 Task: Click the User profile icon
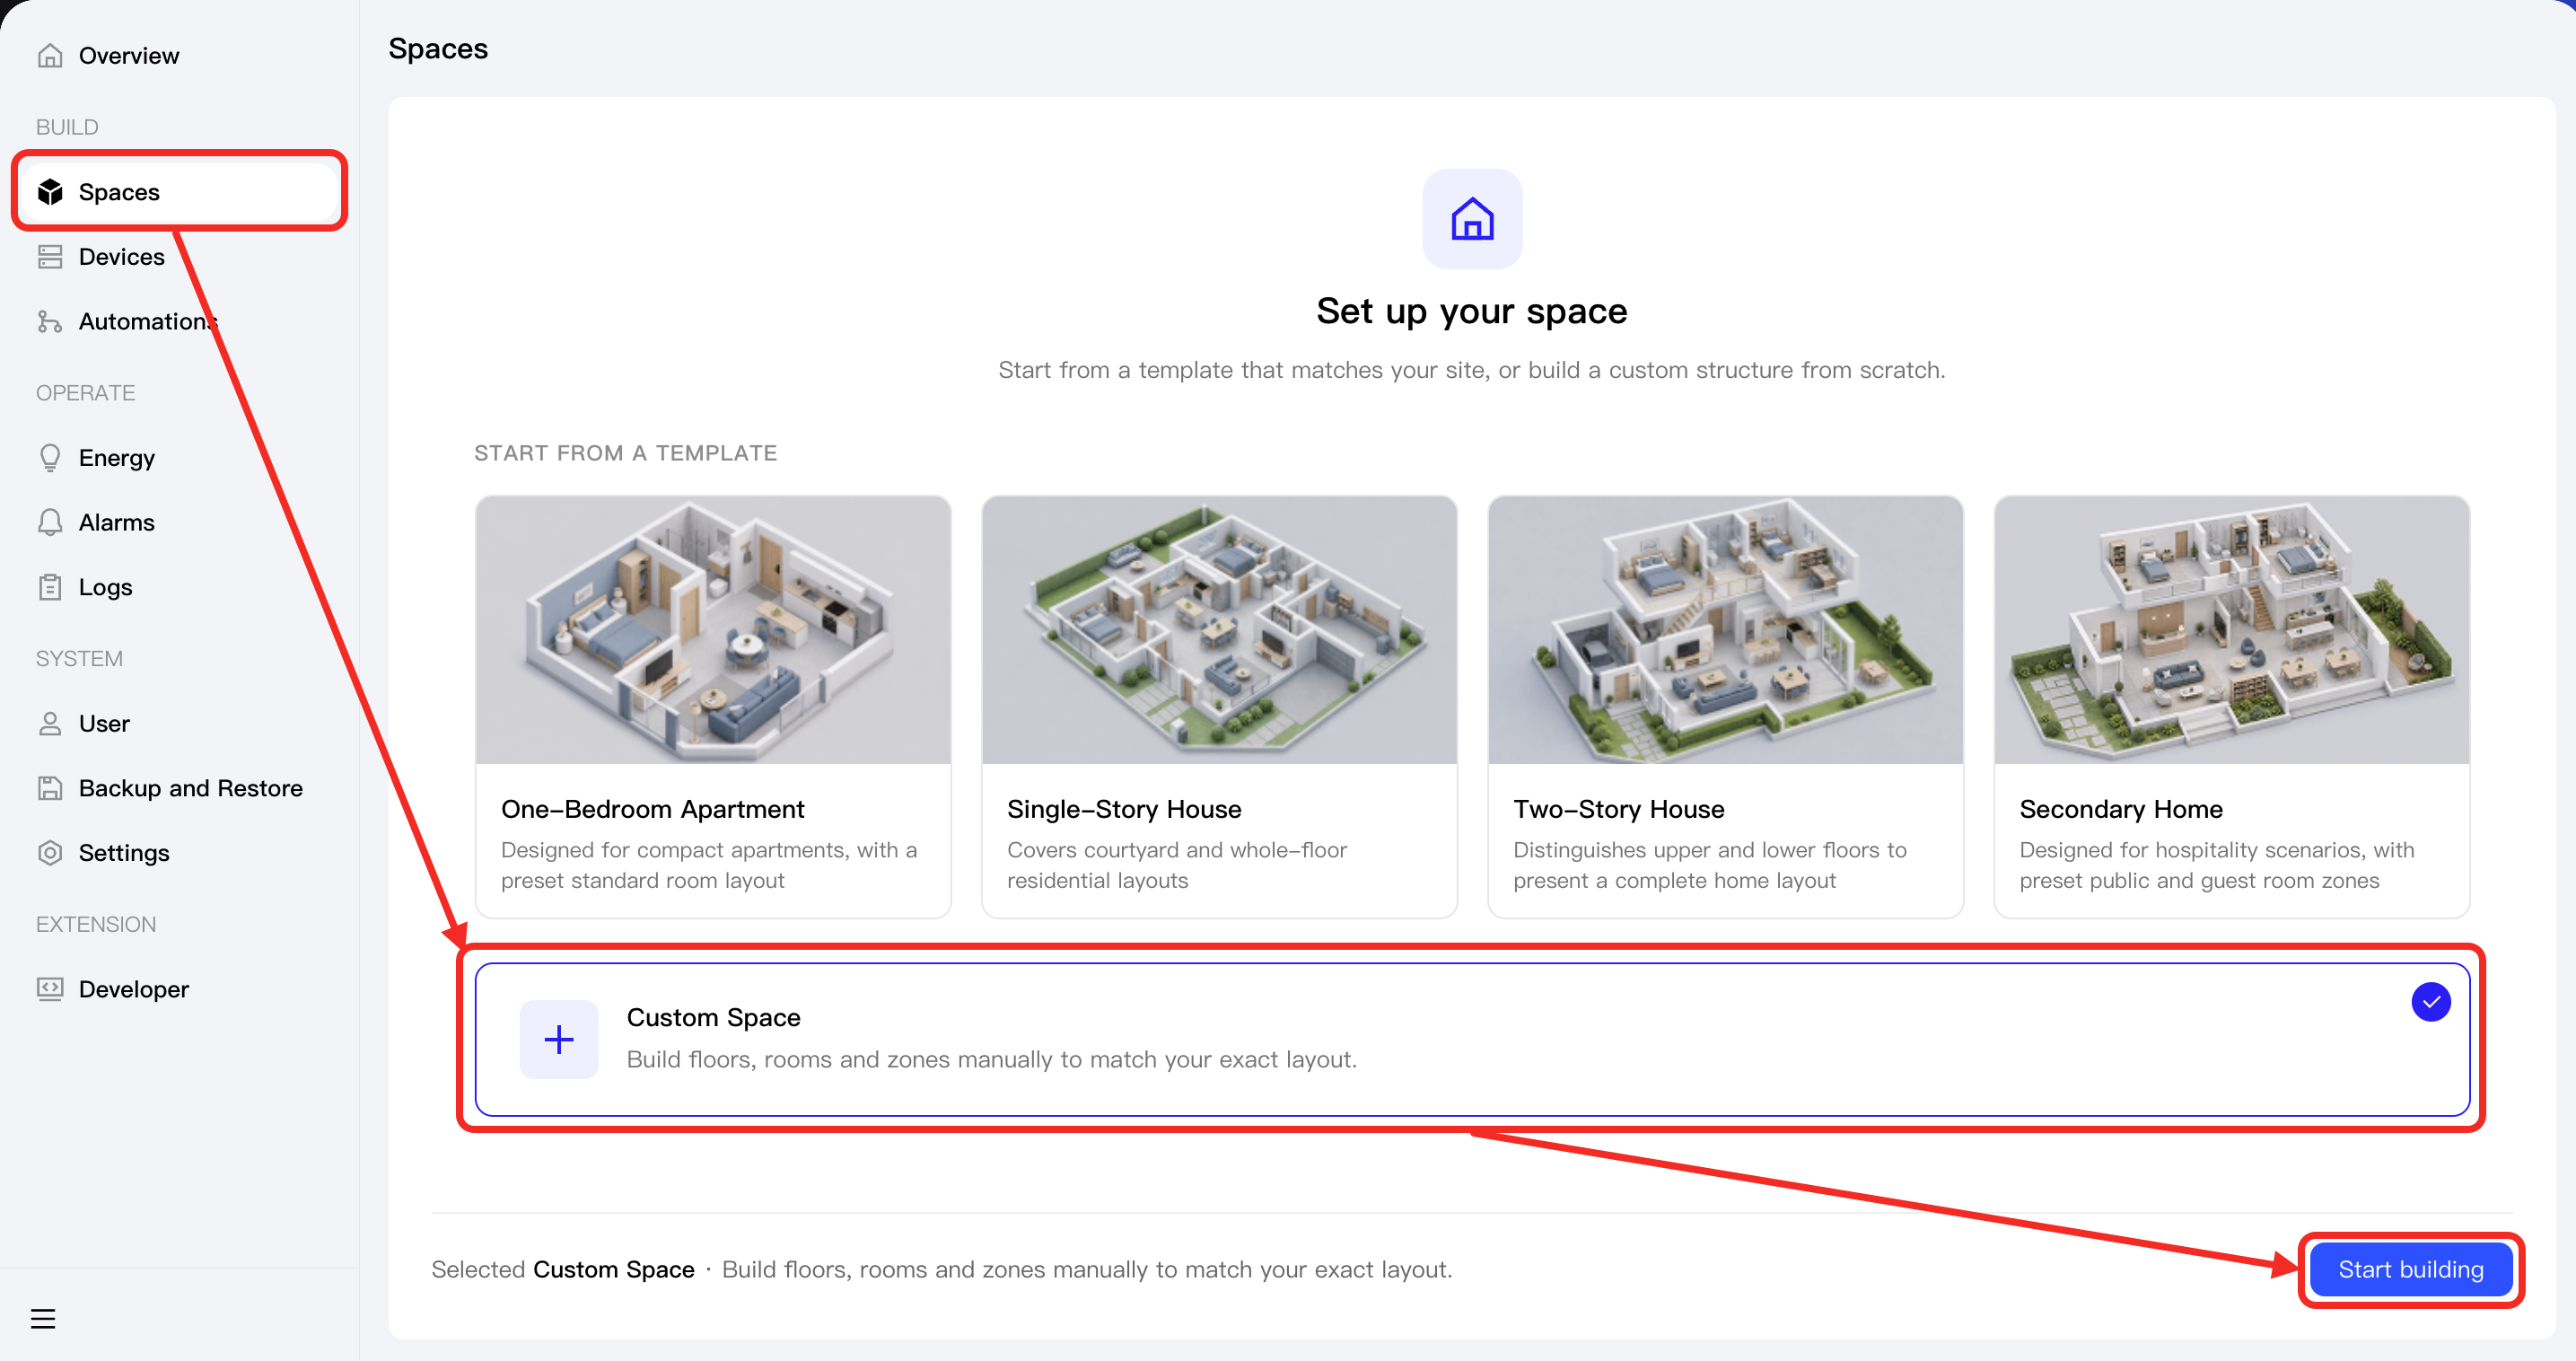[50, 724]
